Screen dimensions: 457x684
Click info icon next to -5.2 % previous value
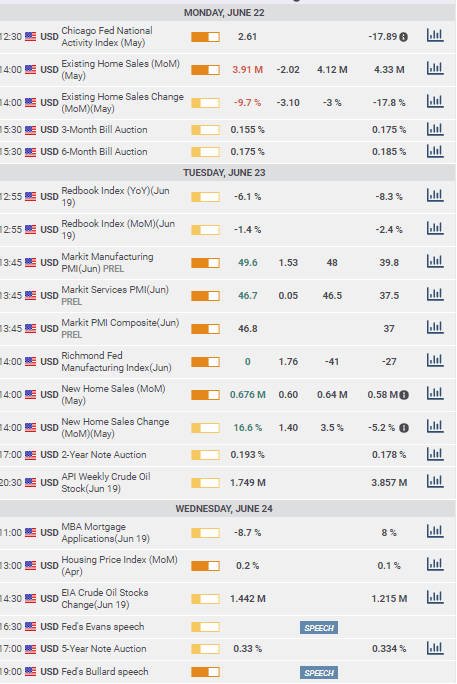click(404, 428)
